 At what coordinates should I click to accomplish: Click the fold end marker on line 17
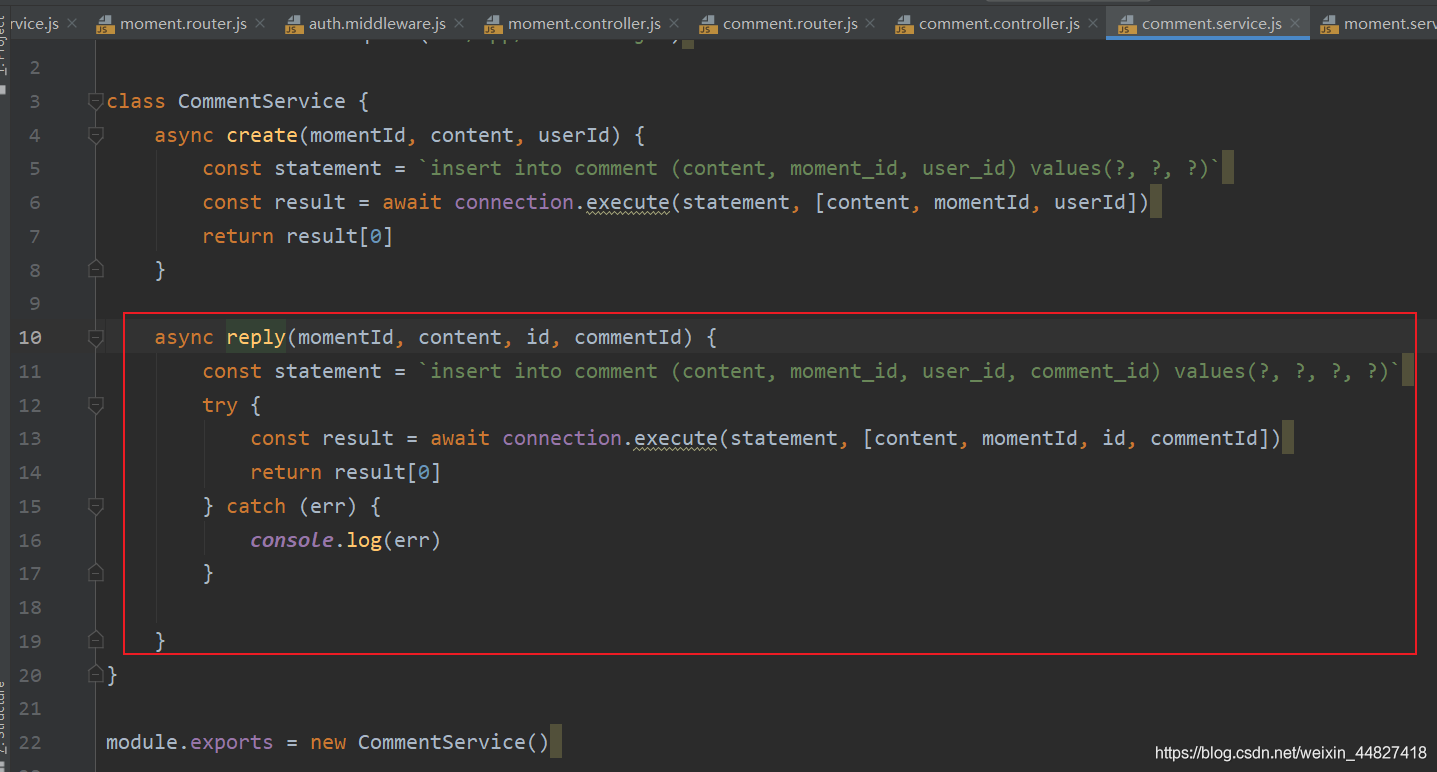coord(95,573)
